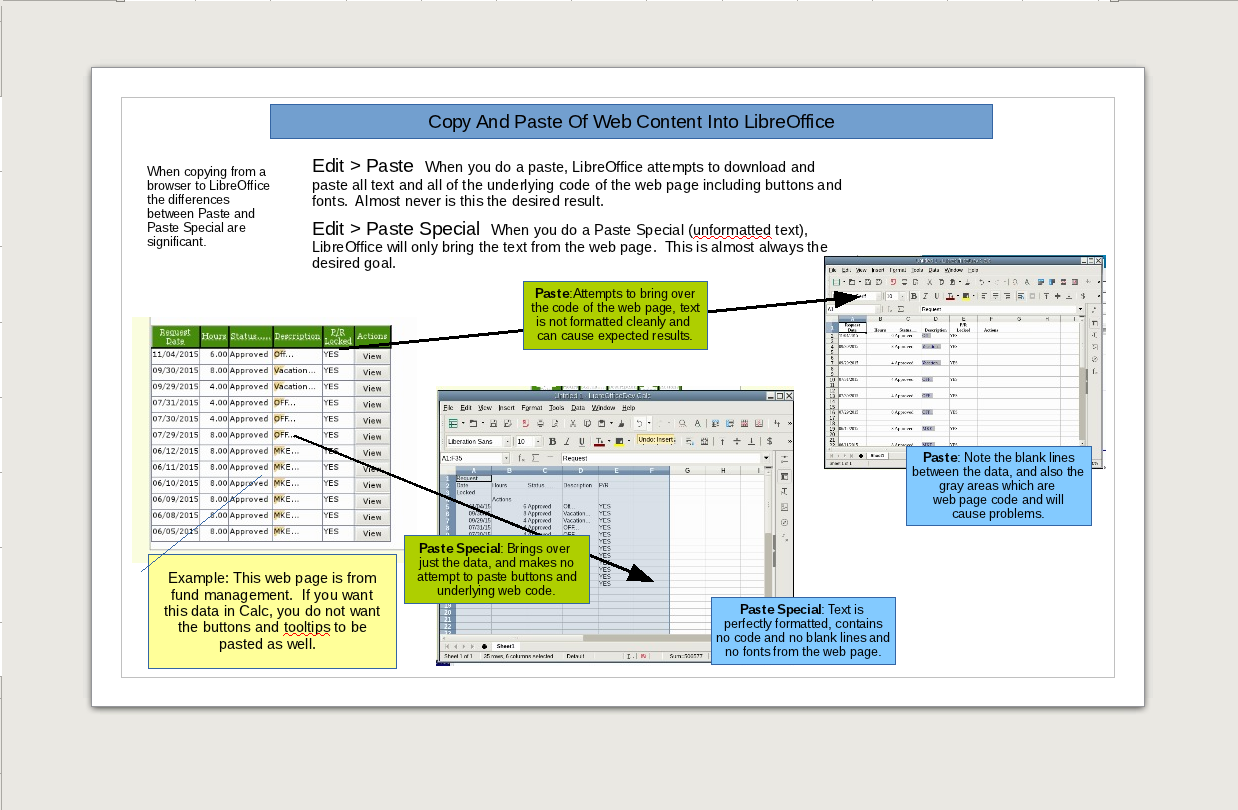Open Edit menu in center Calc window
This screenshot has height=810, width=1238.
coord(466,408)
